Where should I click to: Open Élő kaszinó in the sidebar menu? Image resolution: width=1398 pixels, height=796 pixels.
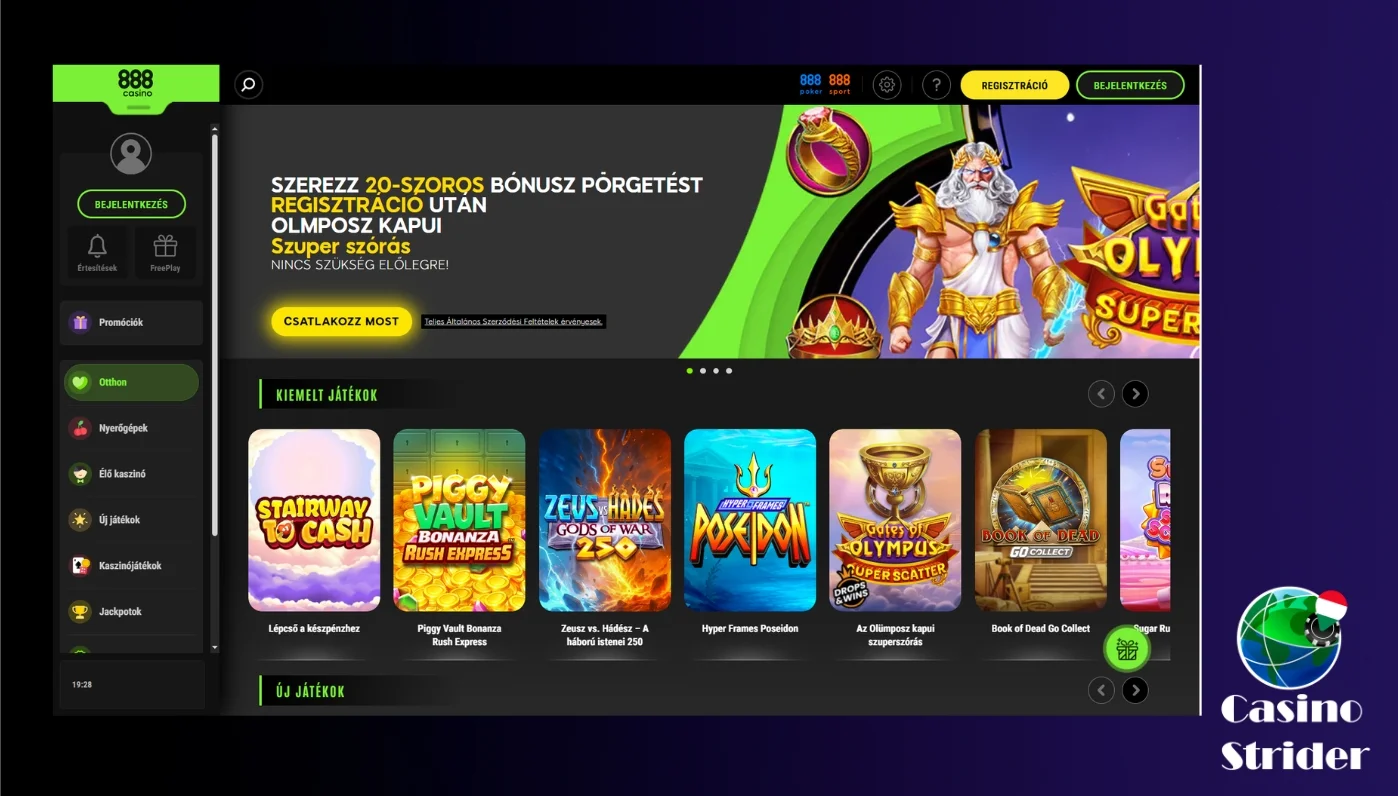(131, 474)
